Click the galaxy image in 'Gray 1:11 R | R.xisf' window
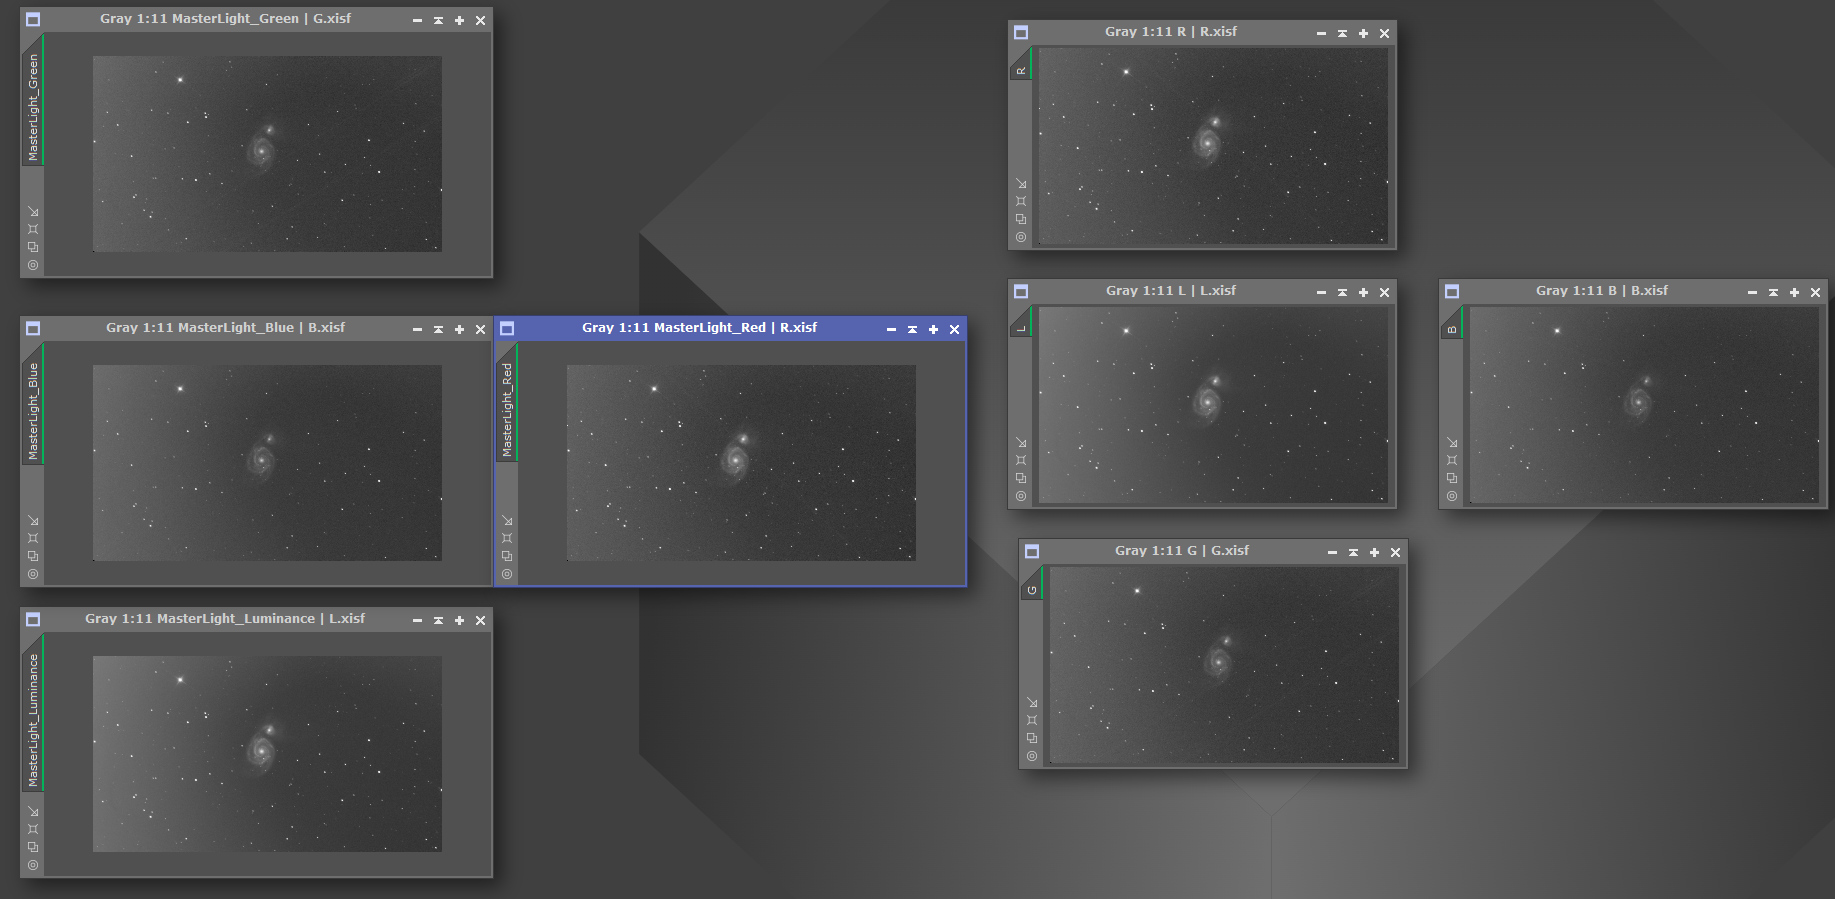1835x899 pixels. (1213, 146)
